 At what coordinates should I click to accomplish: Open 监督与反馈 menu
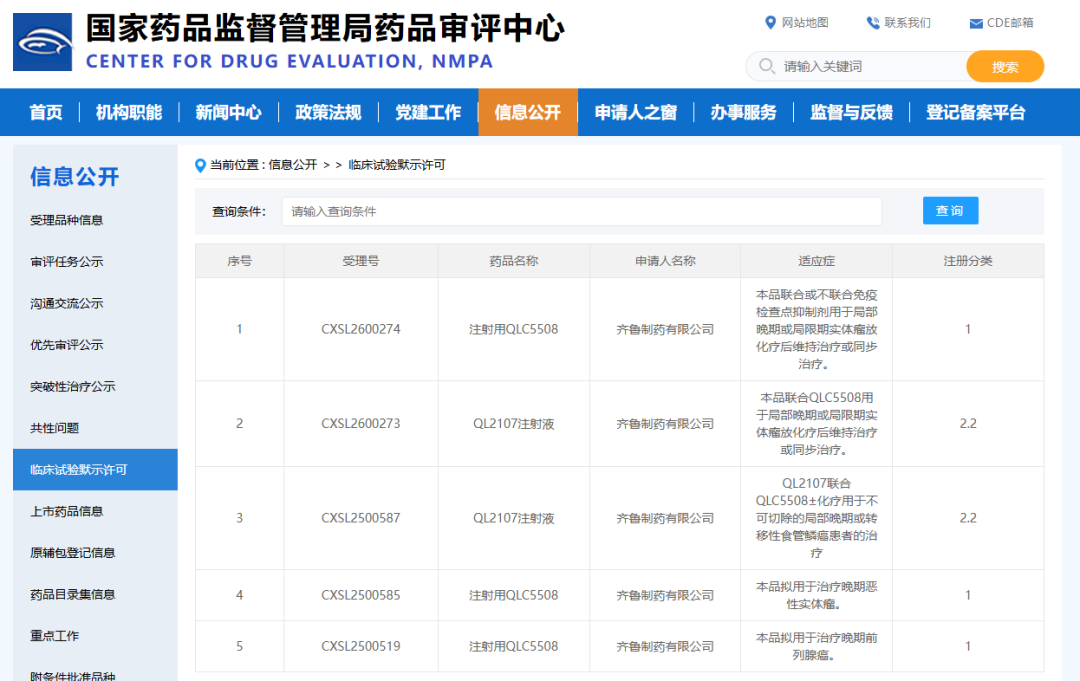[x=851, y=112]
